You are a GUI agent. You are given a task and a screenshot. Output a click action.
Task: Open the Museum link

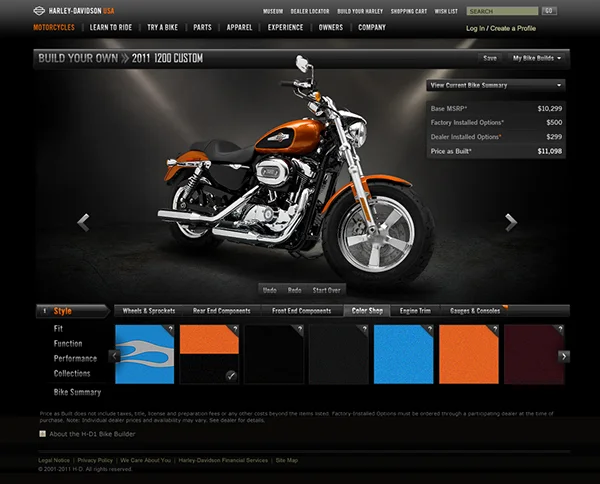click(273, 11)
